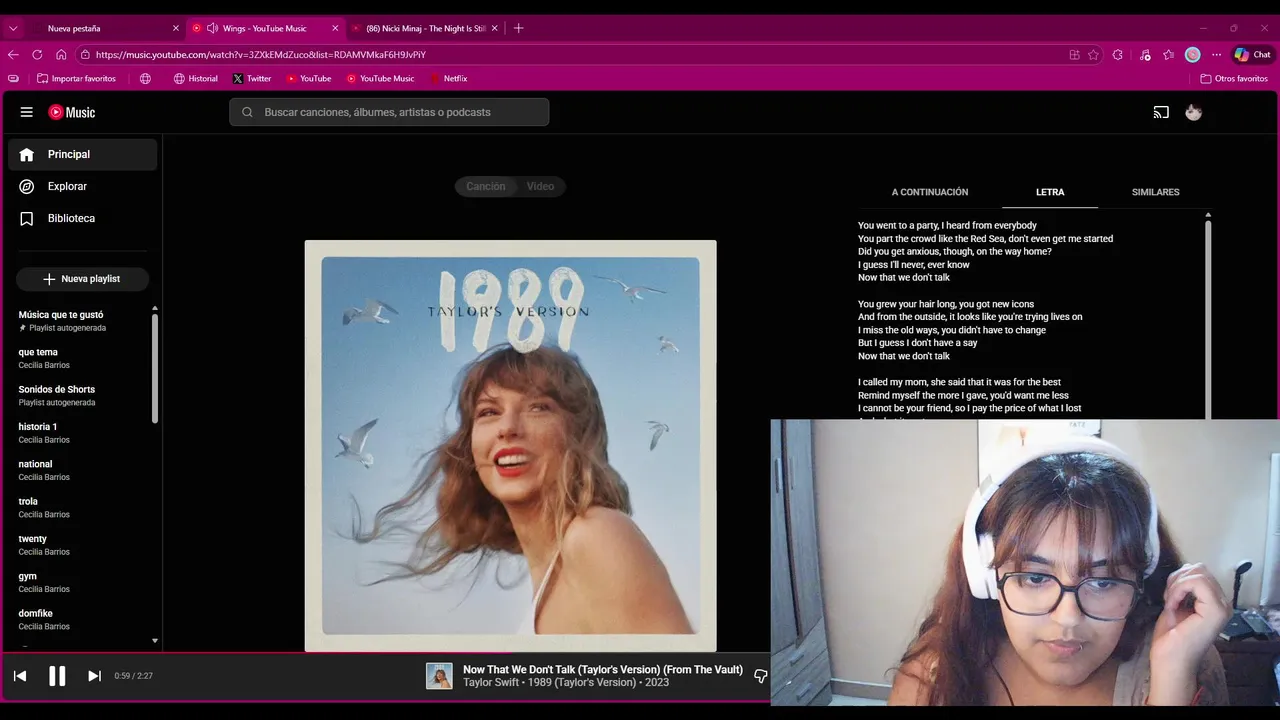Click the Taylor Swift artist line in player

point(566,683)
